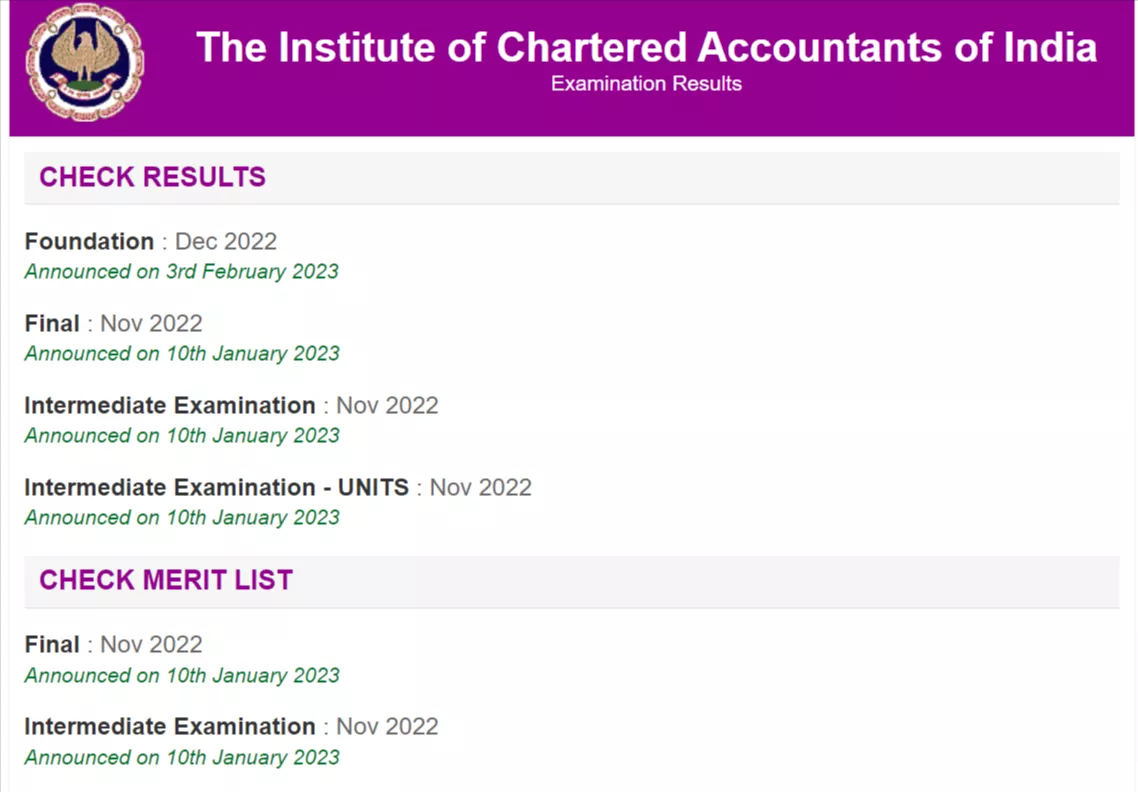The image size is (1138, 792).
Task: Click Nov 2022 beside Intermediate Examination results
Action: pyautogui.click(x=387, y=405)
